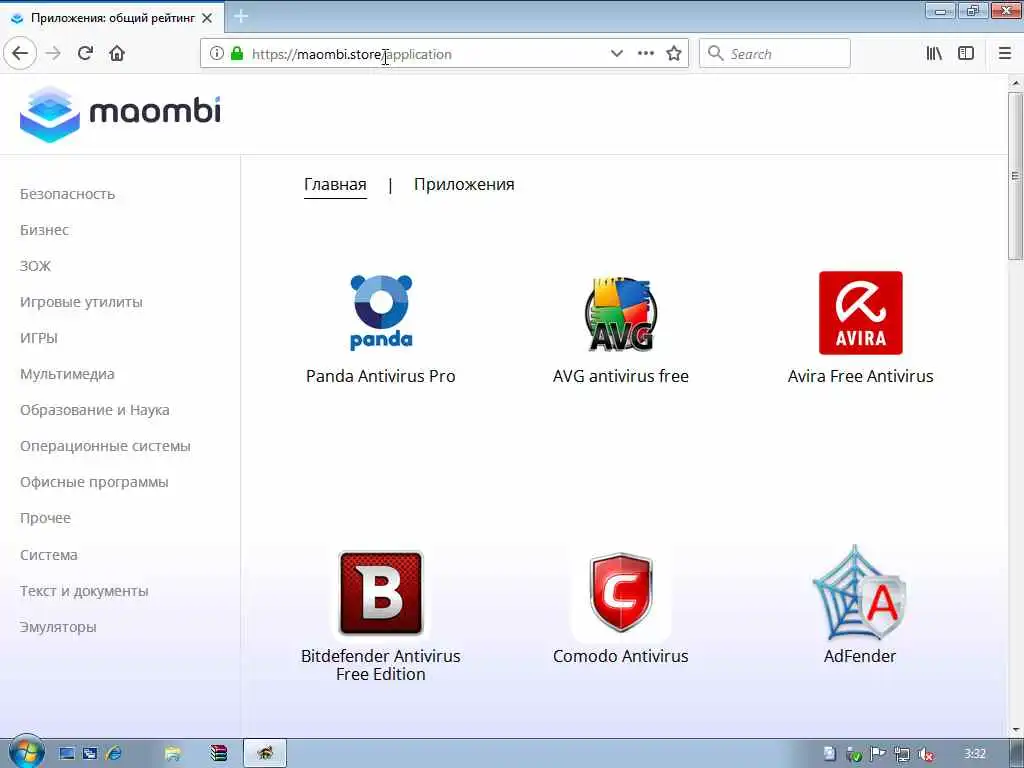Click the scrollbar down arrow

pyautogui.click(x=1016, y=729)
